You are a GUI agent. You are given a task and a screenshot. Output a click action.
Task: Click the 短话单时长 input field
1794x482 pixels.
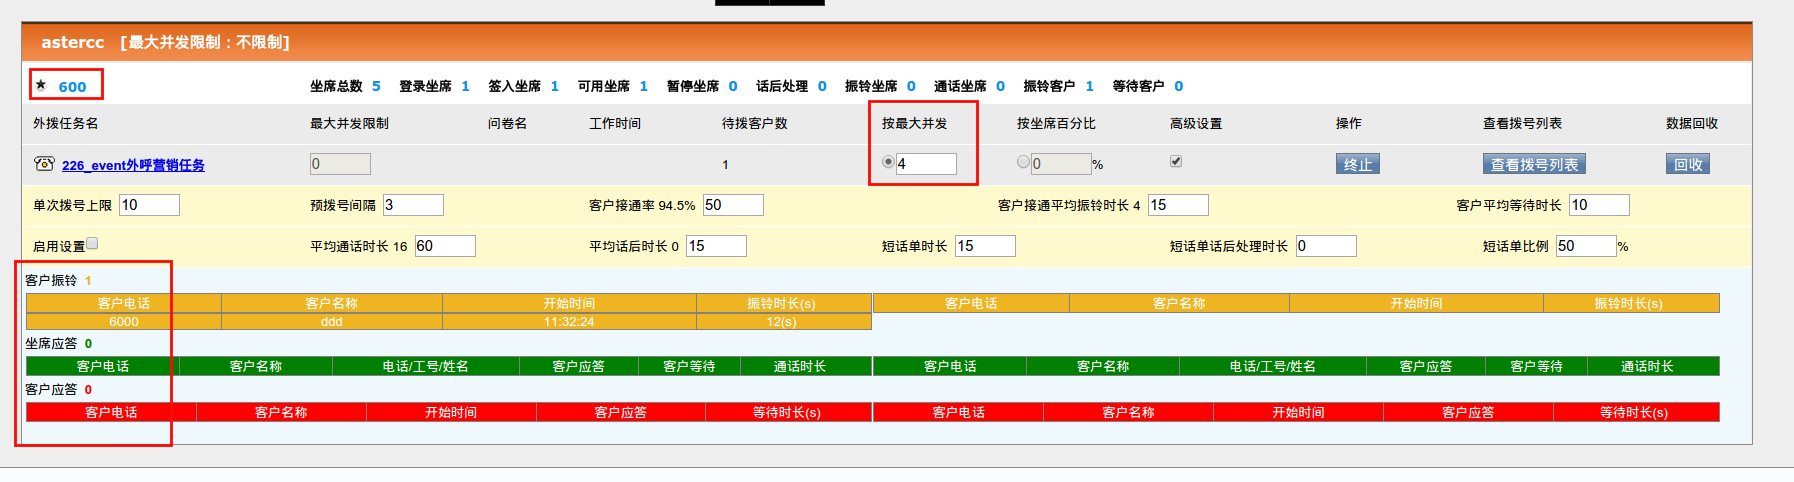tap(985, 246)
